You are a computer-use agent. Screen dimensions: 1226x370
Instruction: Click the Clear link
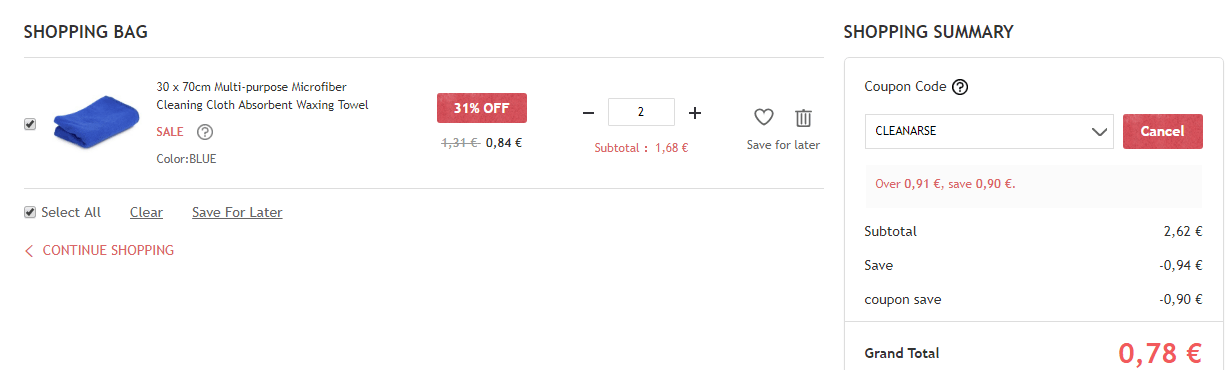(x=146, y=212)
